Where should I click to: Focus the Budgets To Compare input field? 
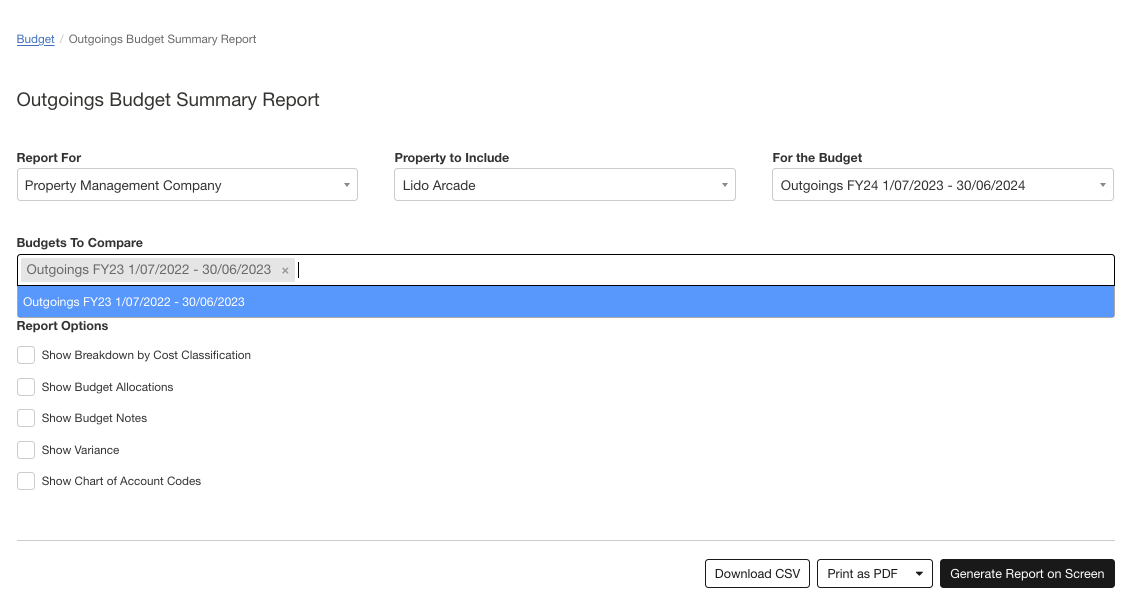(700, 270)
